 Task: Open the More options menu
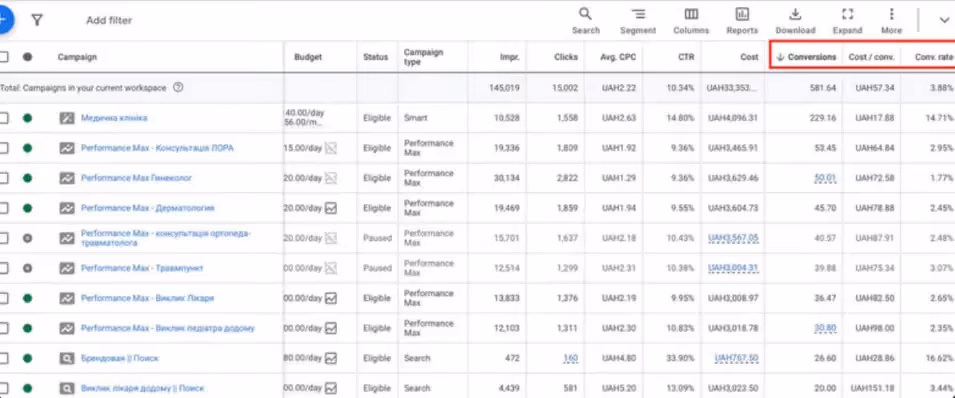[891, 21]
